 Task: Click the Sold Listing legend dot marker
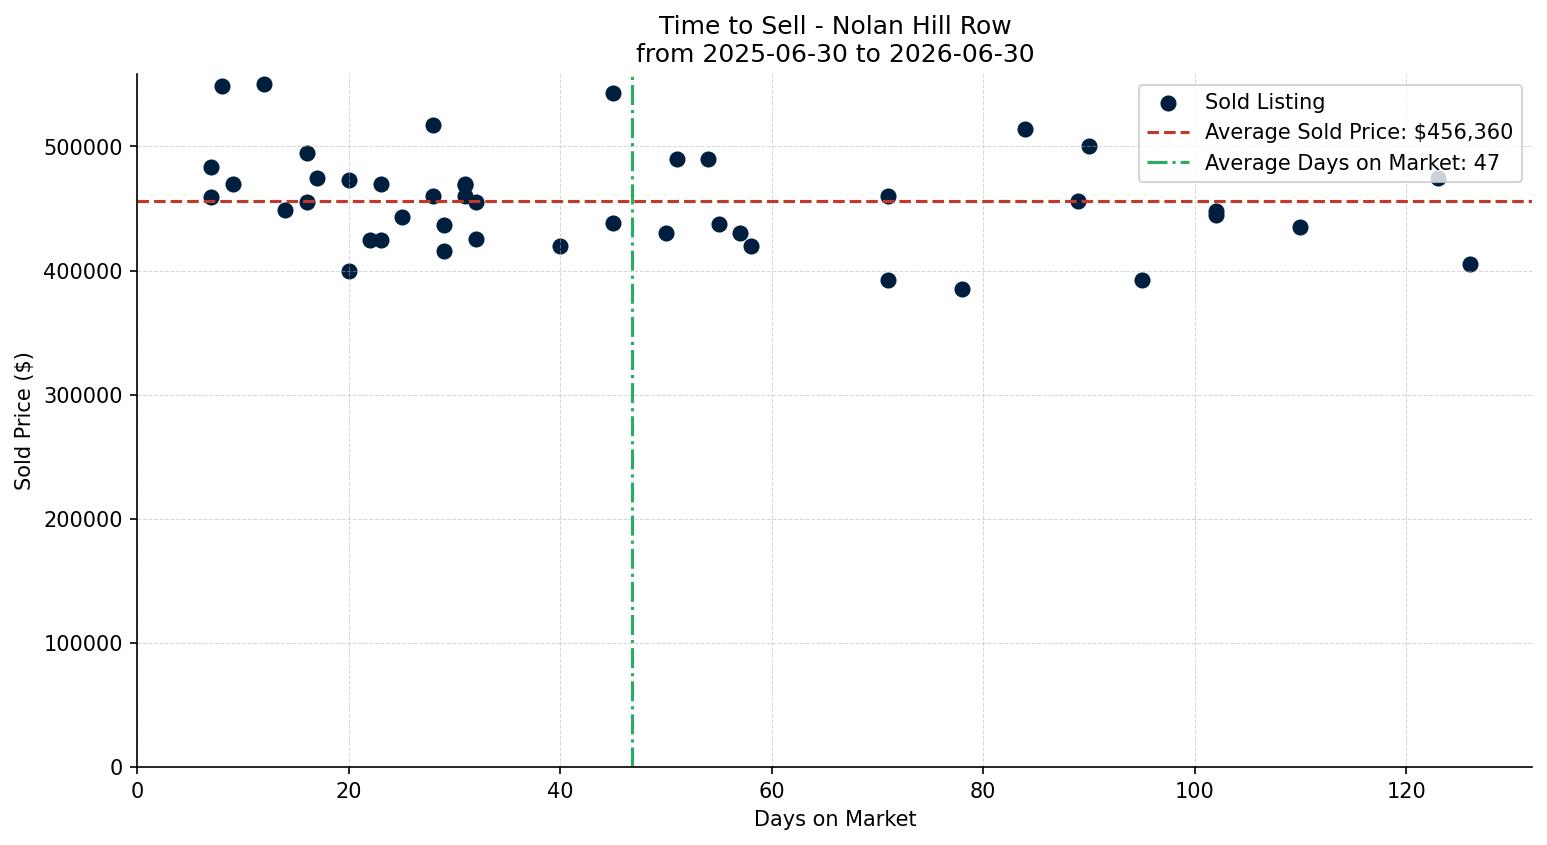pos(1168,103)
